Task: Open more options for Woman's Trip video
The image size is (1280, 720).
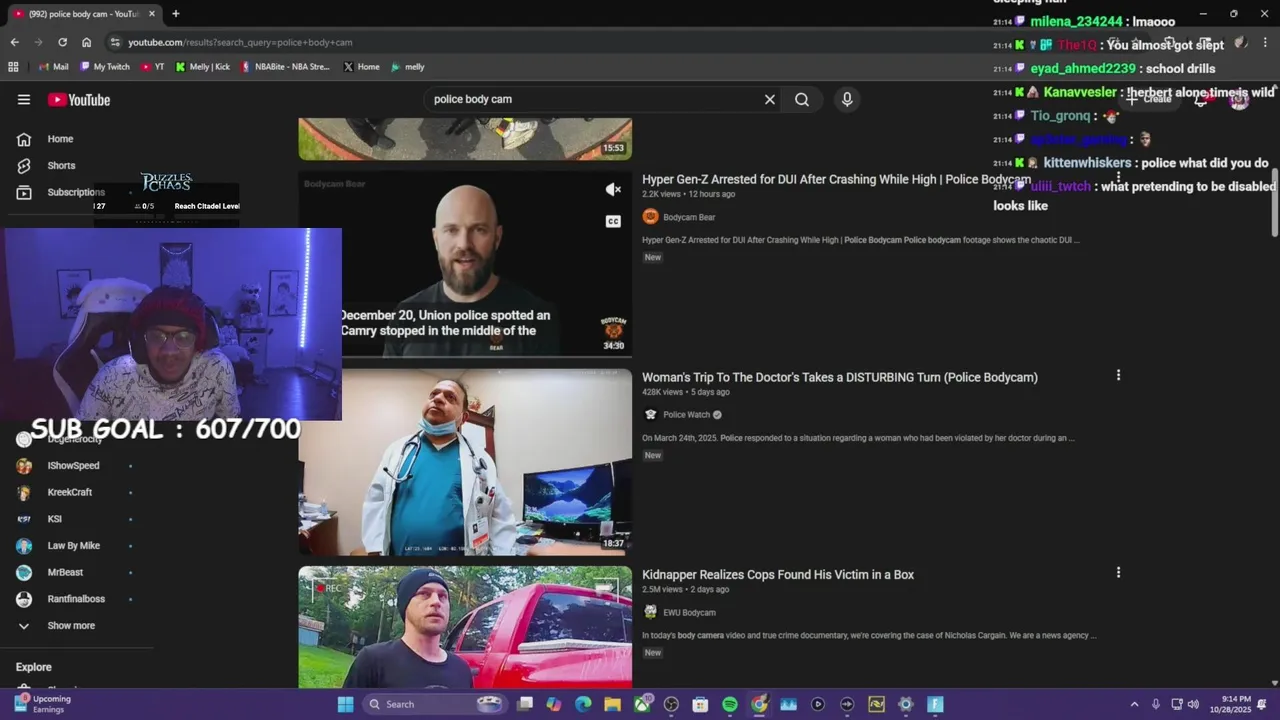Action: click(x=1118, y=375)
